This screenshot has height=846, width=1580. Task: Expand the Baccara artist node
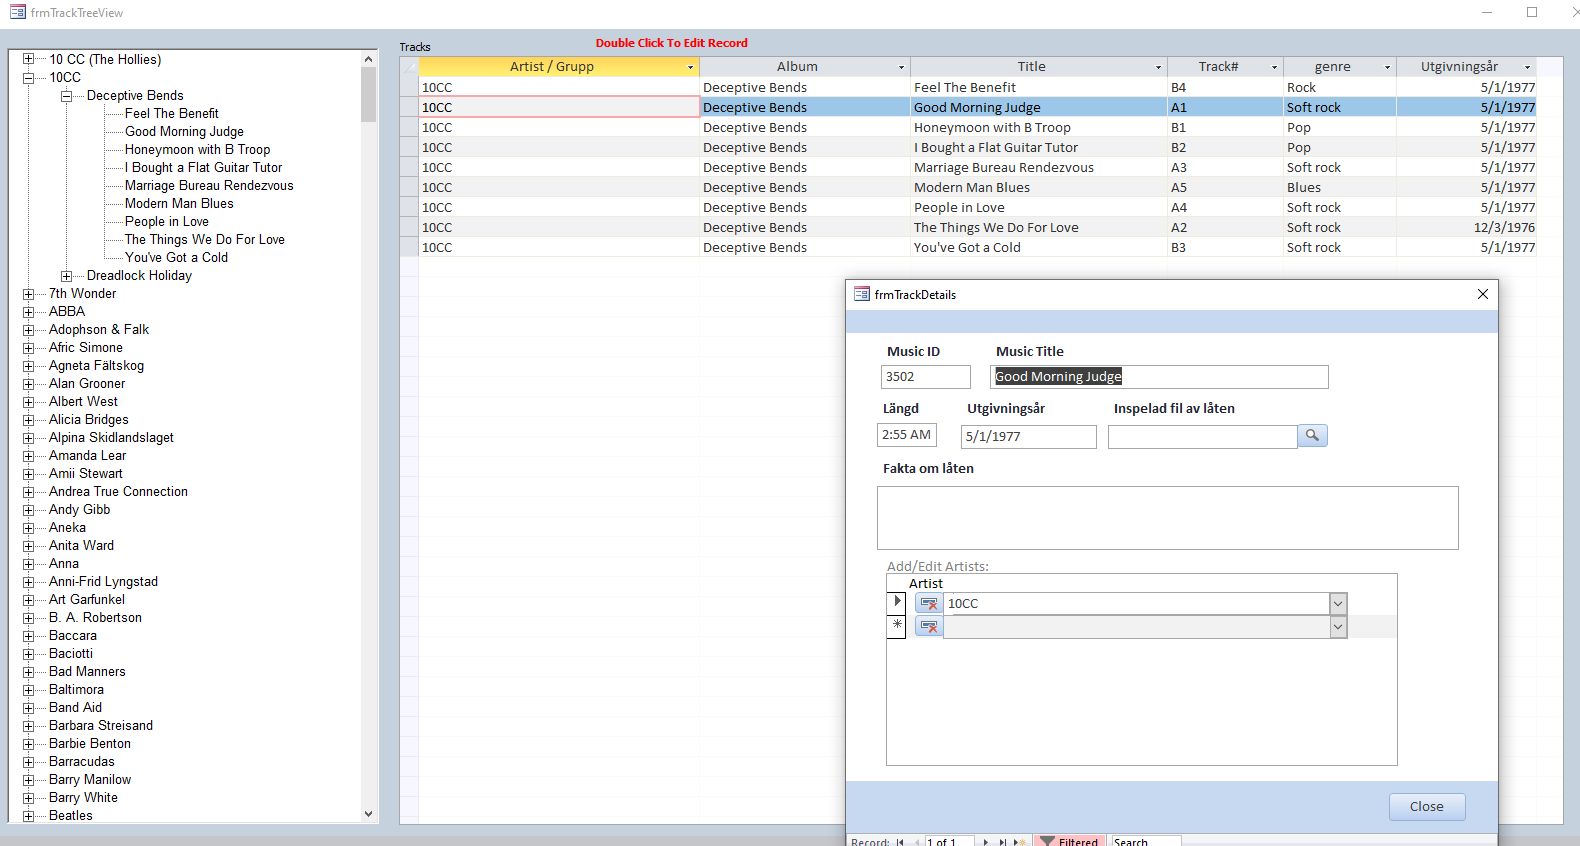point(29,635)
